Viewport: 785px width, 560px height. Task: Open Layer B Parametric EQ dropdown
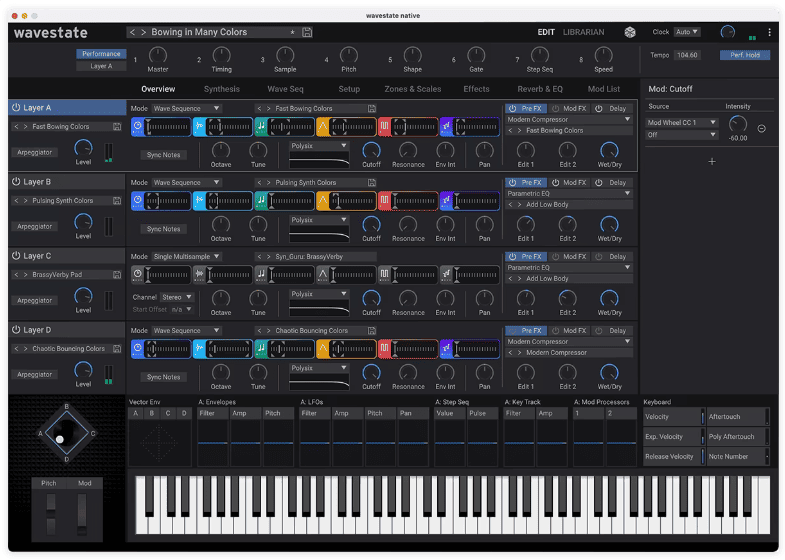tap(569, 194)
